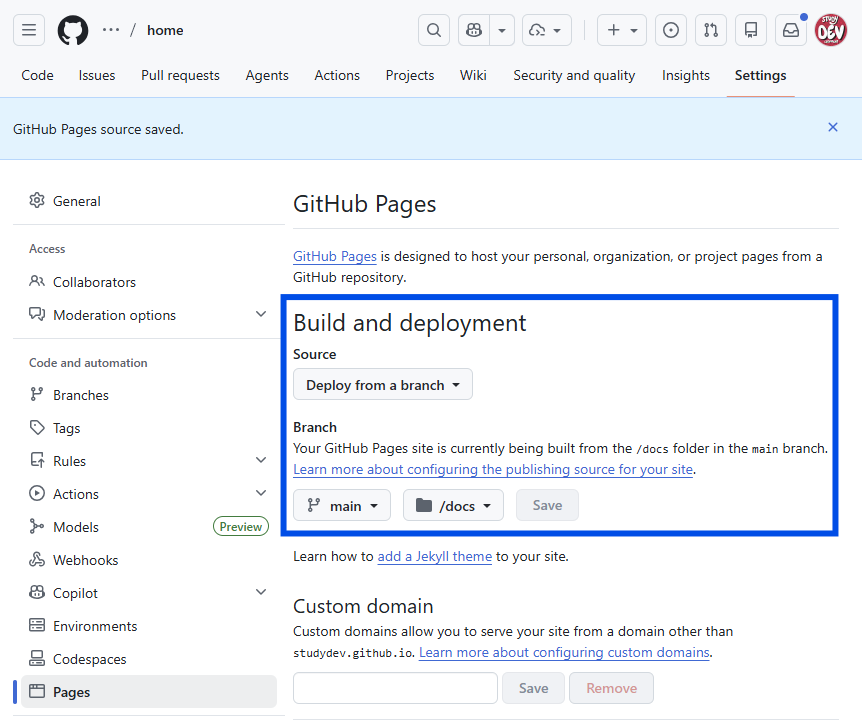
Task: Click the home breadcrumb repository name
Action: pos(165,30)
